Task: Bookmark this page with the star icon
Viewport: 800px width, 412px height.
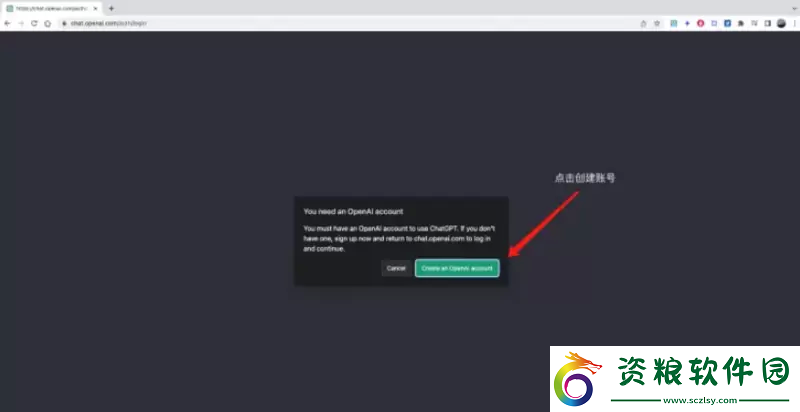Action: (x=657, y=23)
